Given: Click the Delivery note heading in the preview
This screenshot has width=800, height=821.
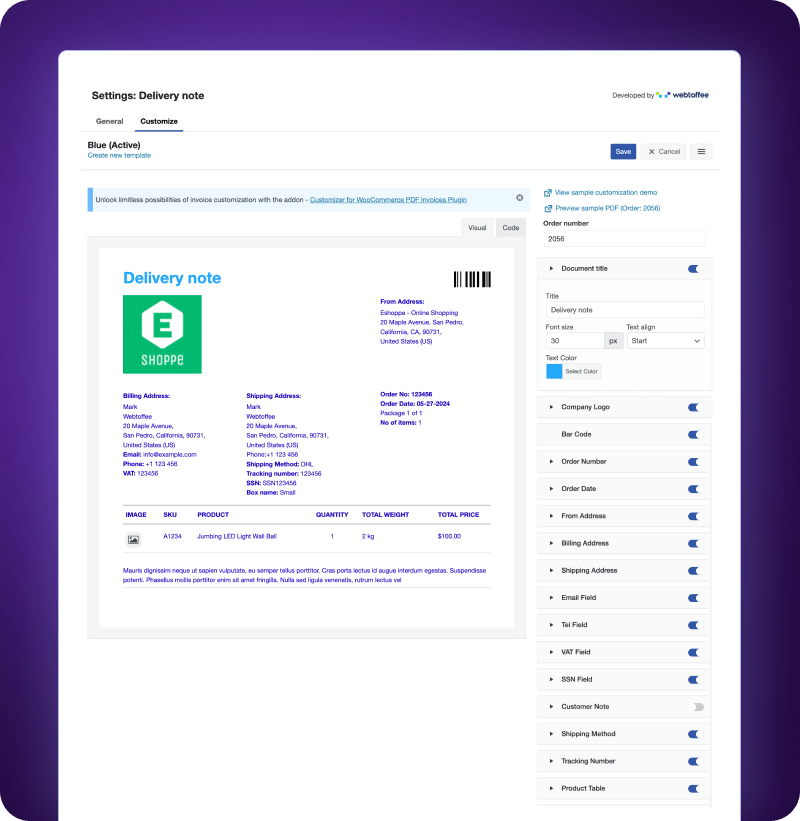Looking at the screenshot, I should pyautogui.click(x=172, y=278).
